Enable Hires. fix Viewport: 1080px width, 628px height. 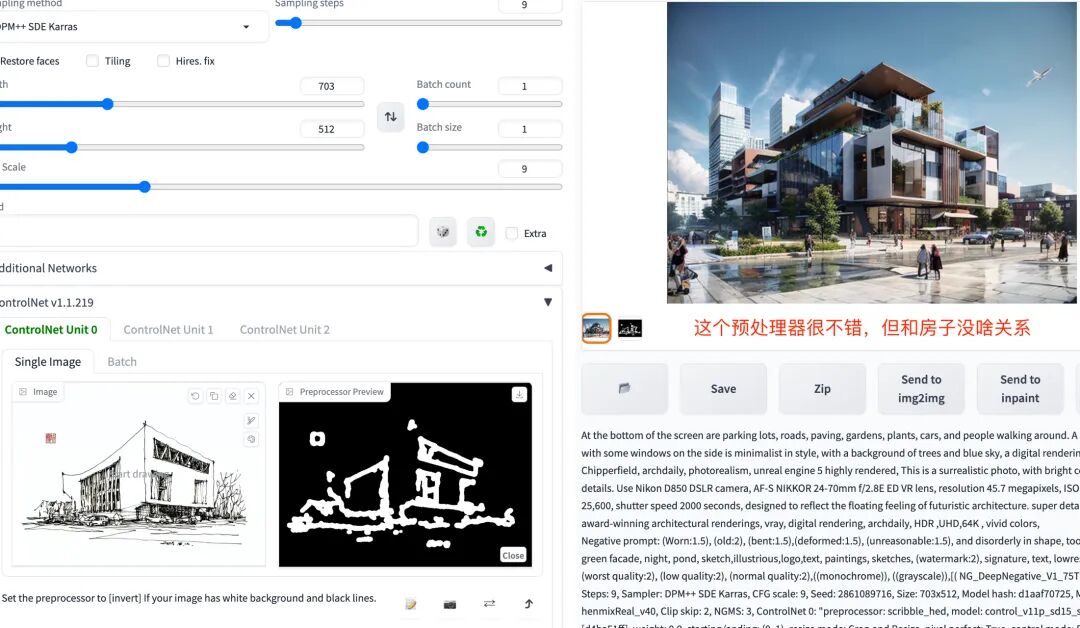point(163,61)
